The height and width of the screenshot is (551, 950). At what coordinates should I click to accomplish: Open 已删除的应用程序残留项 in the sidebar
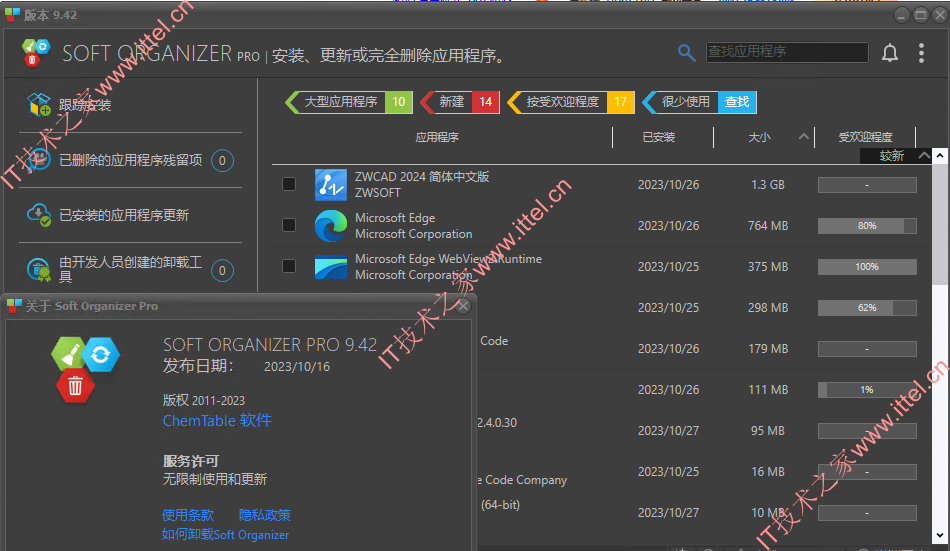coord(130,160)
